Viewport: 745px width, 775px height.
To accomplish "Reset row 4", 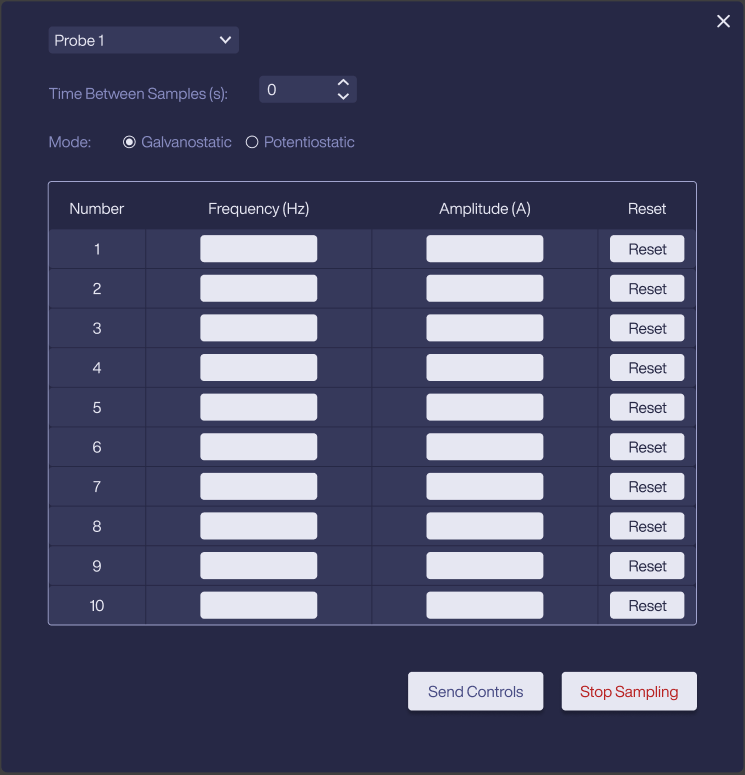I will pos(647,367).
